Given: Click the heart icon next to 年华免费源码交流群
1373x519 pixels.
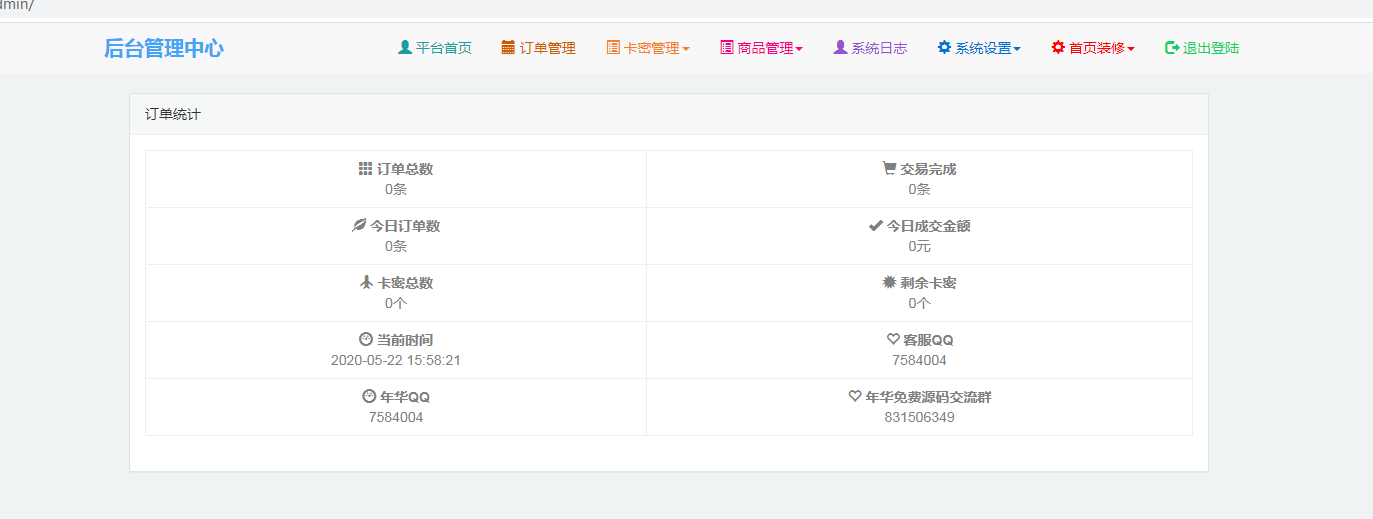Looking at the screenshot, I should (855, 397).
